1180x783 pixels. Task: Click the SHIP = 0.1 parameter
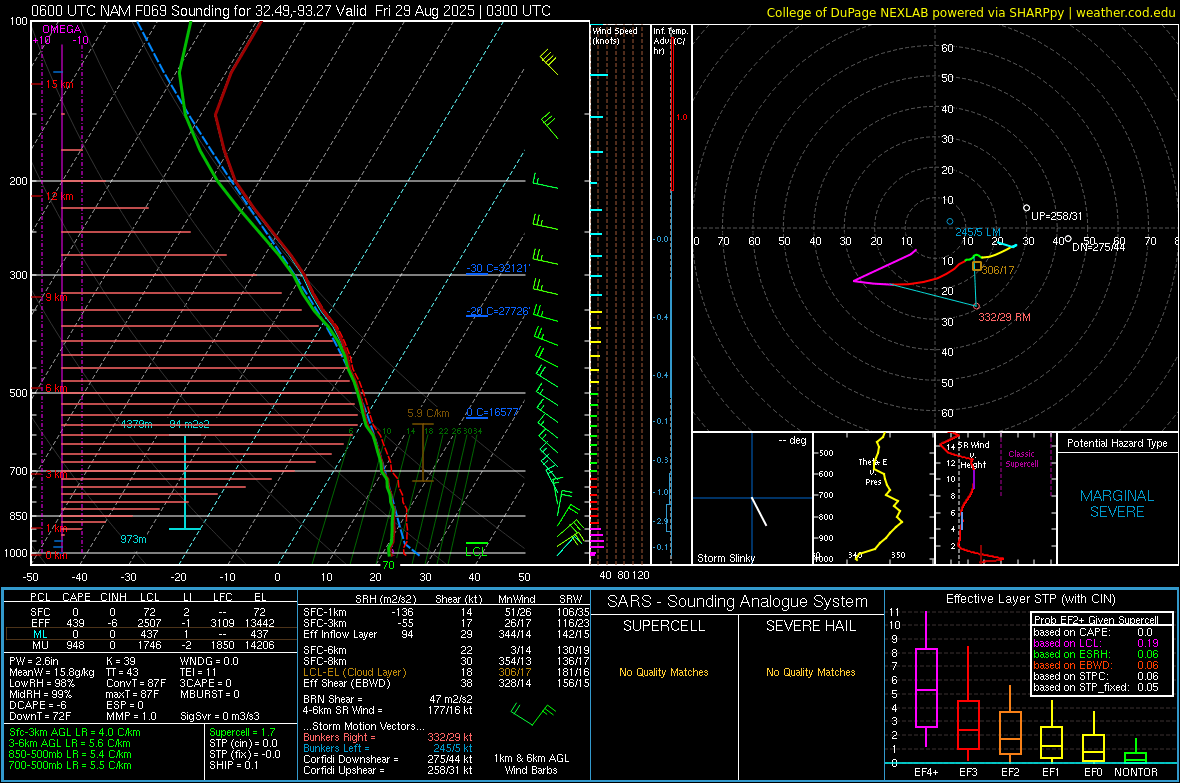click(x=234, y=765)
